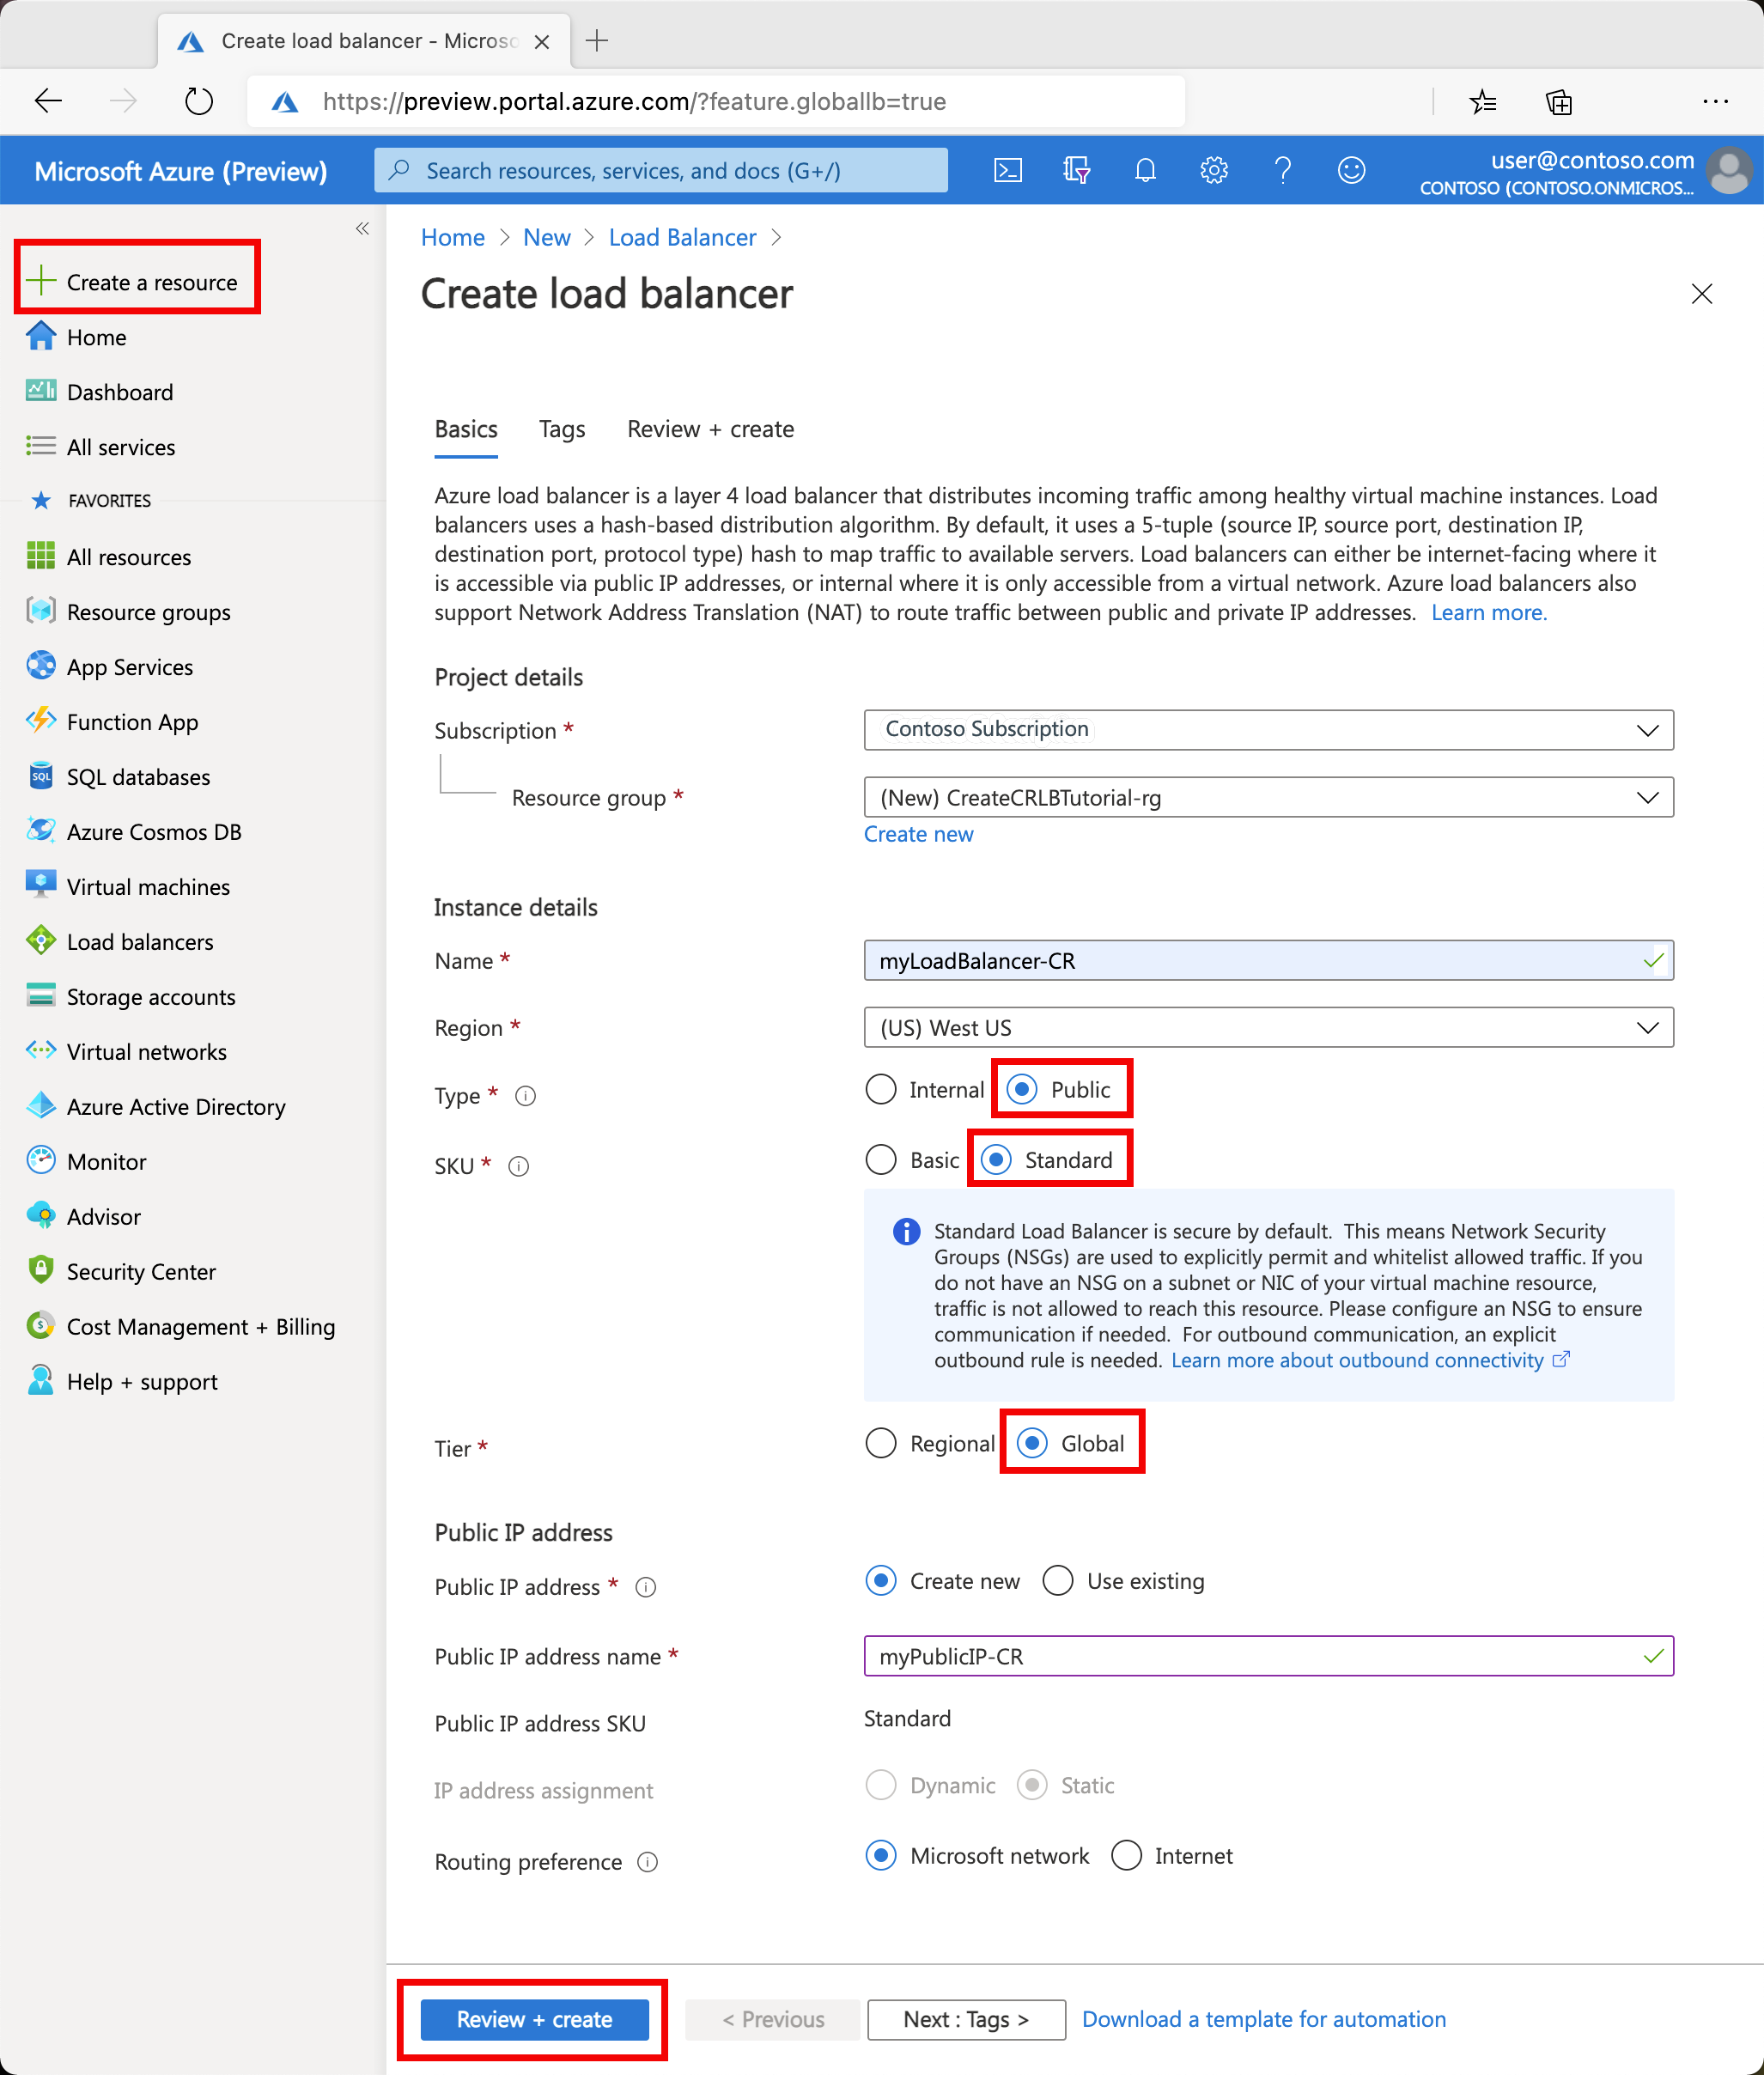Collapse the sidebar with double chevron
This screenshot has height=2075, width=1764.
362,229
